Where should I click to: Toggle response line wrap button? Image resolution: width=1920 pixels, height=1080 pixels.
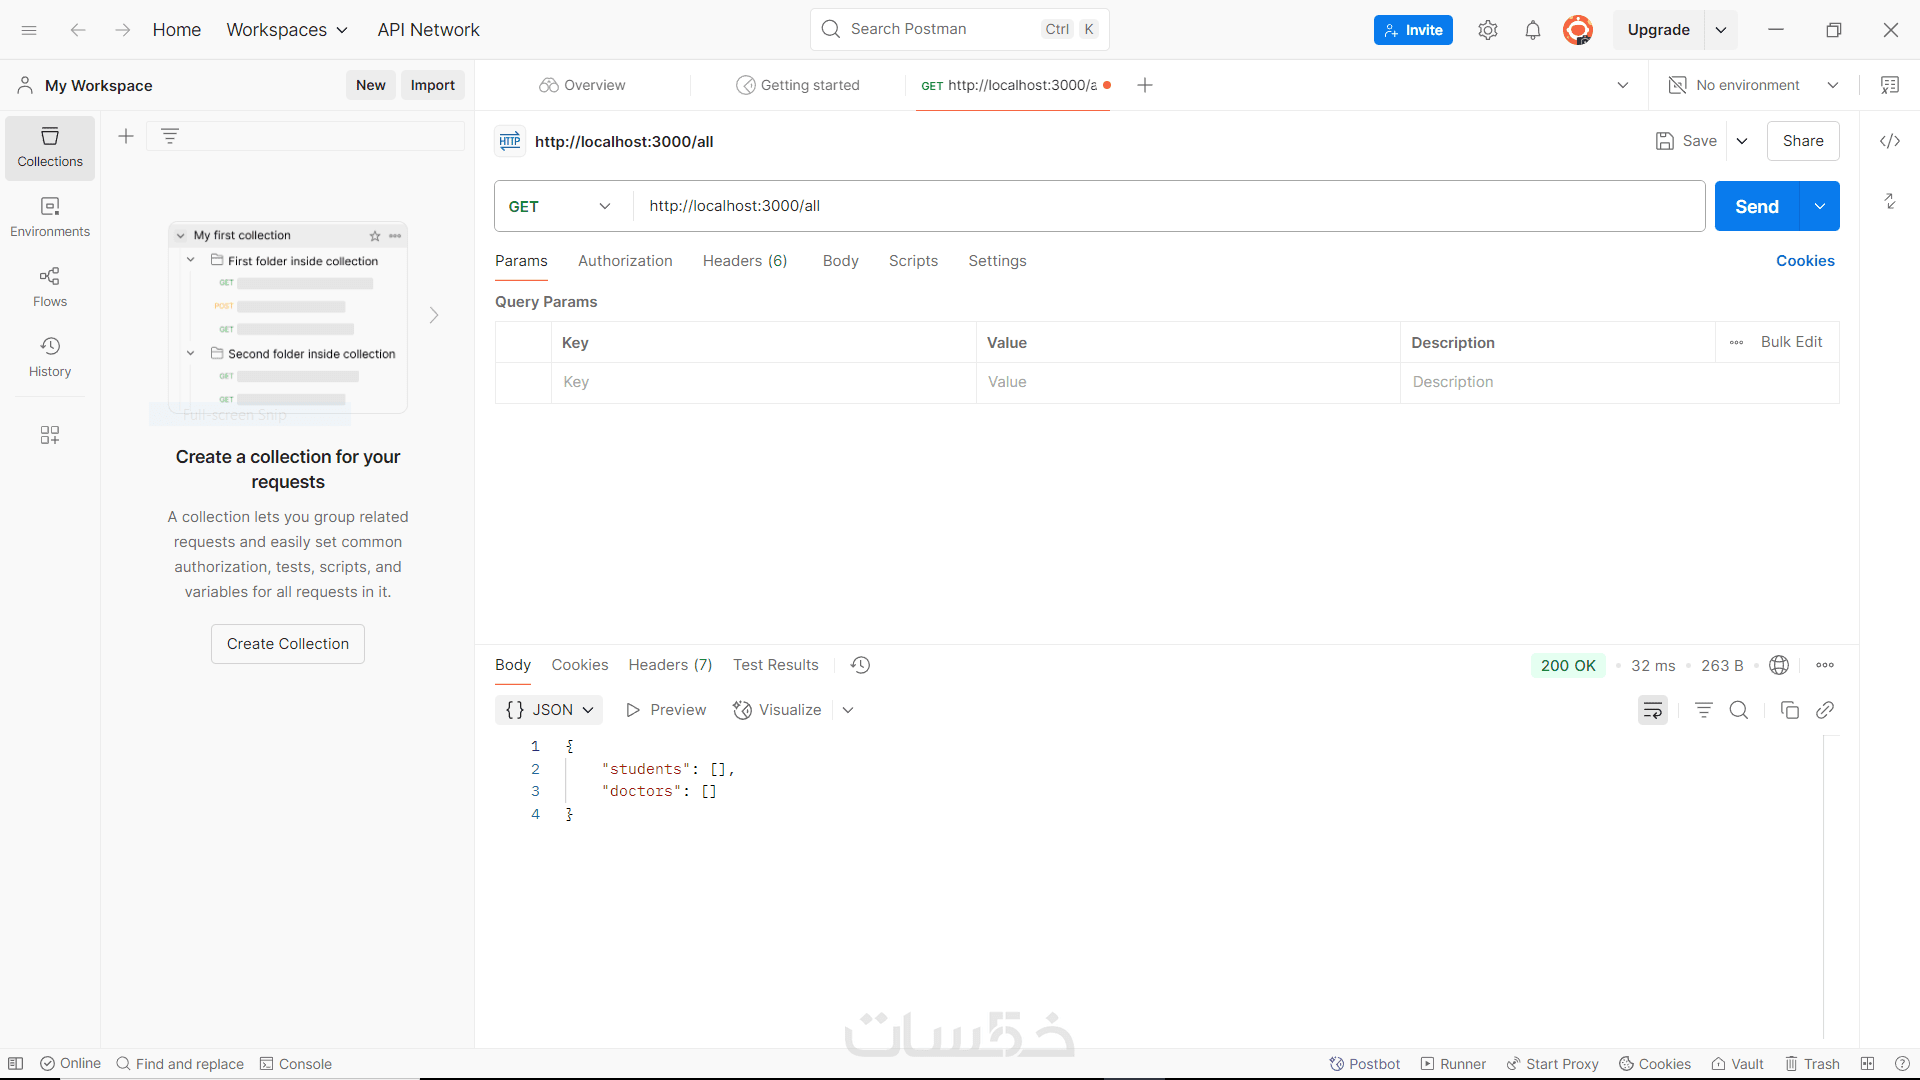click(x=1652, y=710)
